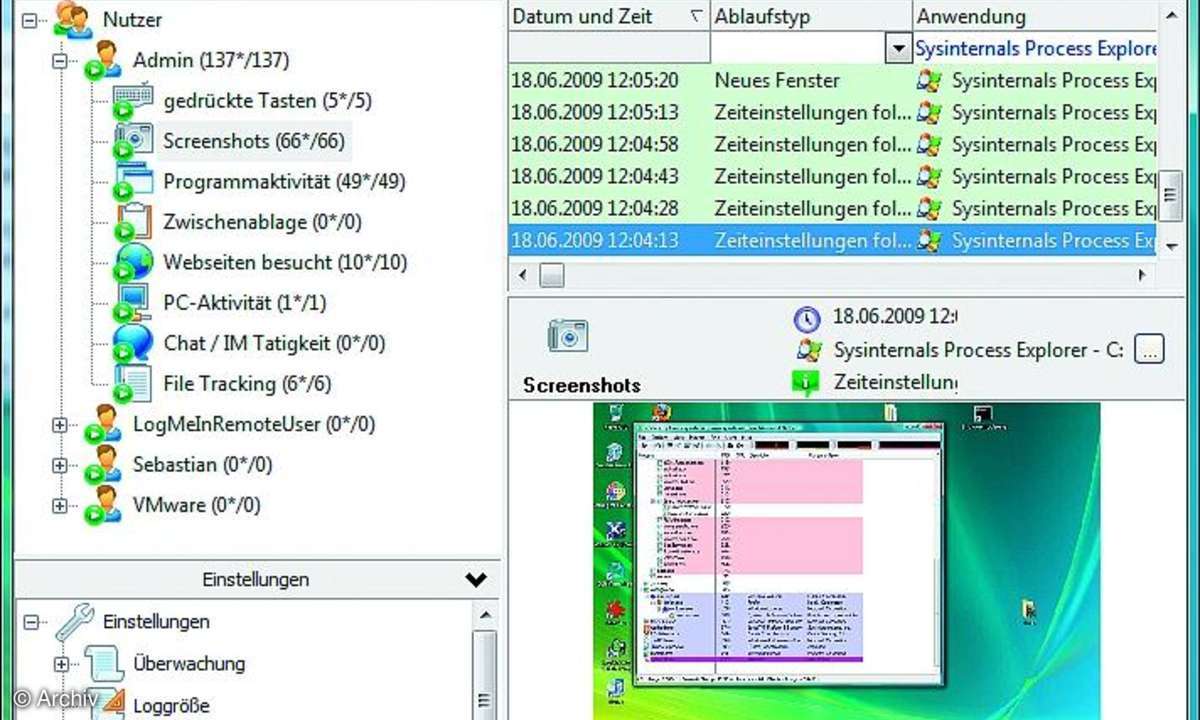The image size is (1200, 720).
Task: Click the clock icon beside 18.06.2009 detail
Action: [807, 319]
